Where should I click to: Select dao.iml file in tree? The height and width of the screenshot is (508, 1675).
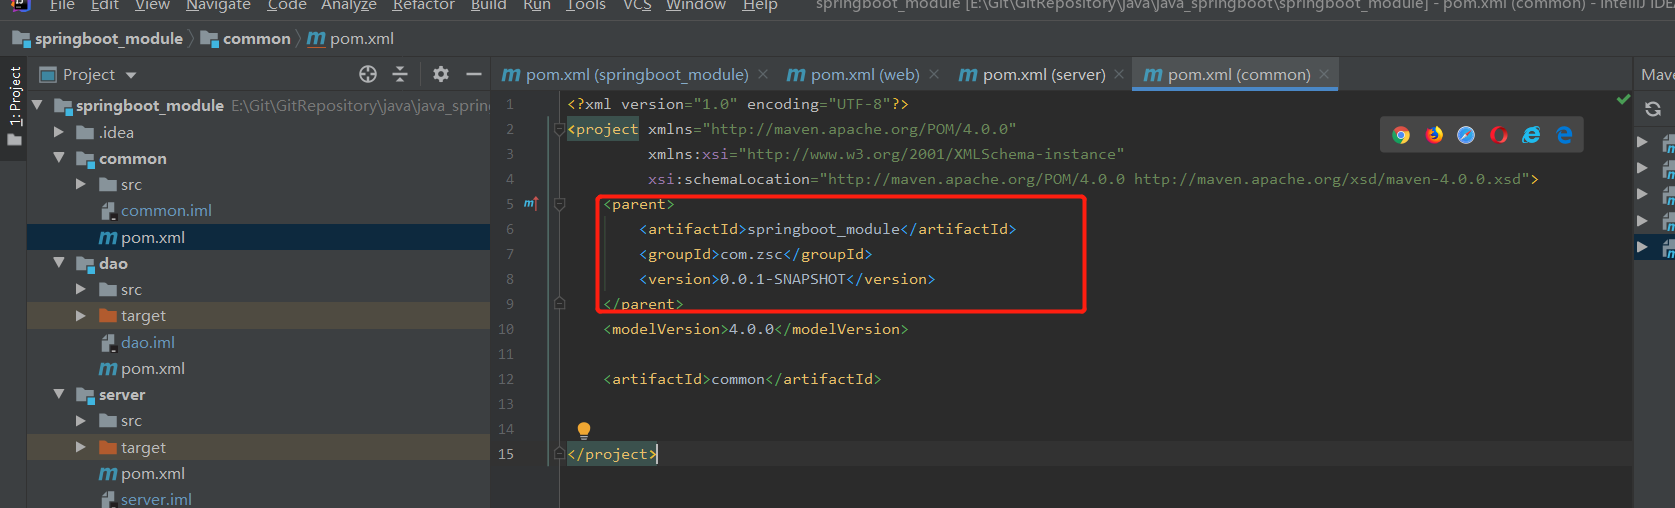tap(148, 342)
